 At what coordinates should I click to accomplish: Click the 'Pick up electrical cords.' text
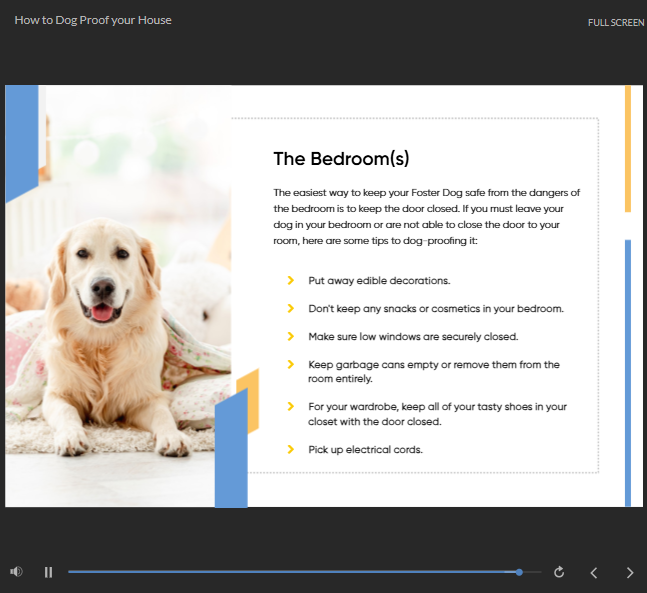pyautogui.click(x=365, y=450)
